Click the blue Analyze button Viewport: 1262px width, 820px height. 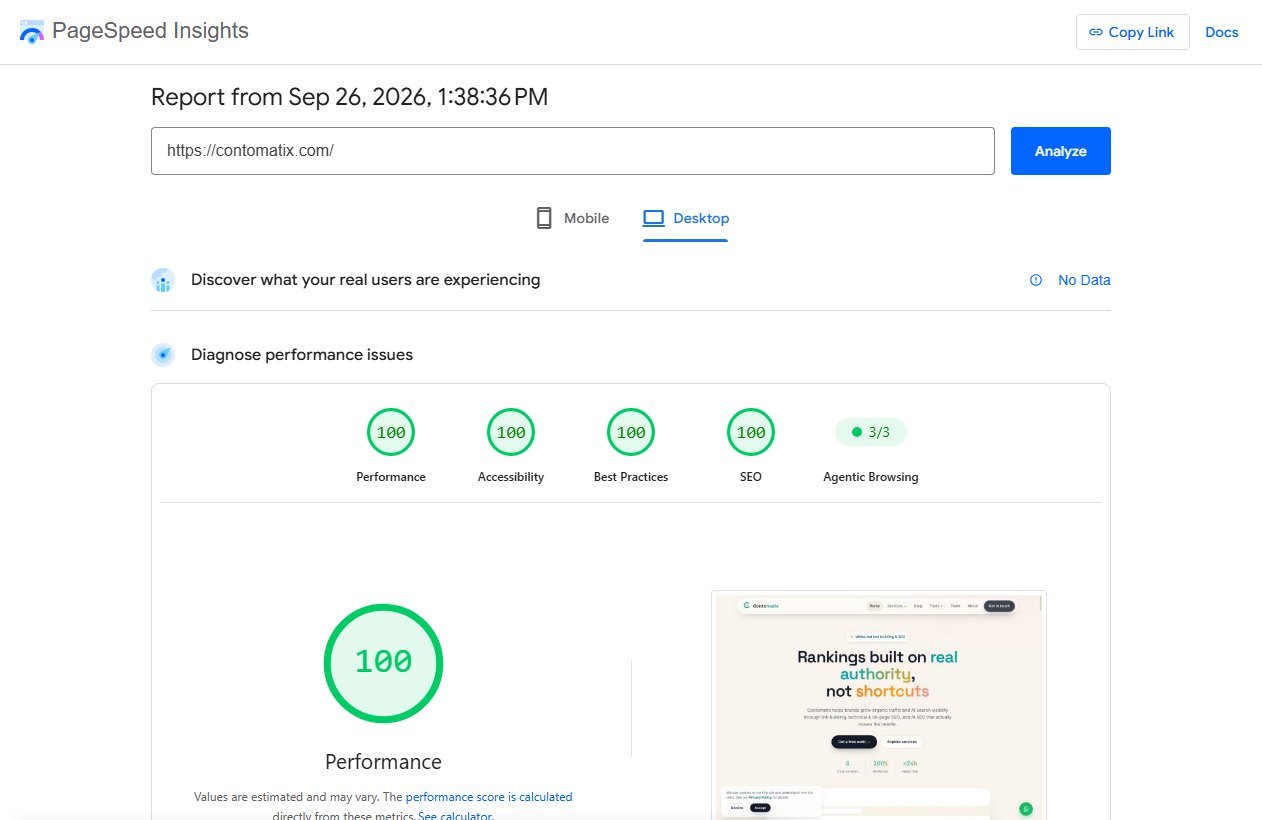point(1060,151)
